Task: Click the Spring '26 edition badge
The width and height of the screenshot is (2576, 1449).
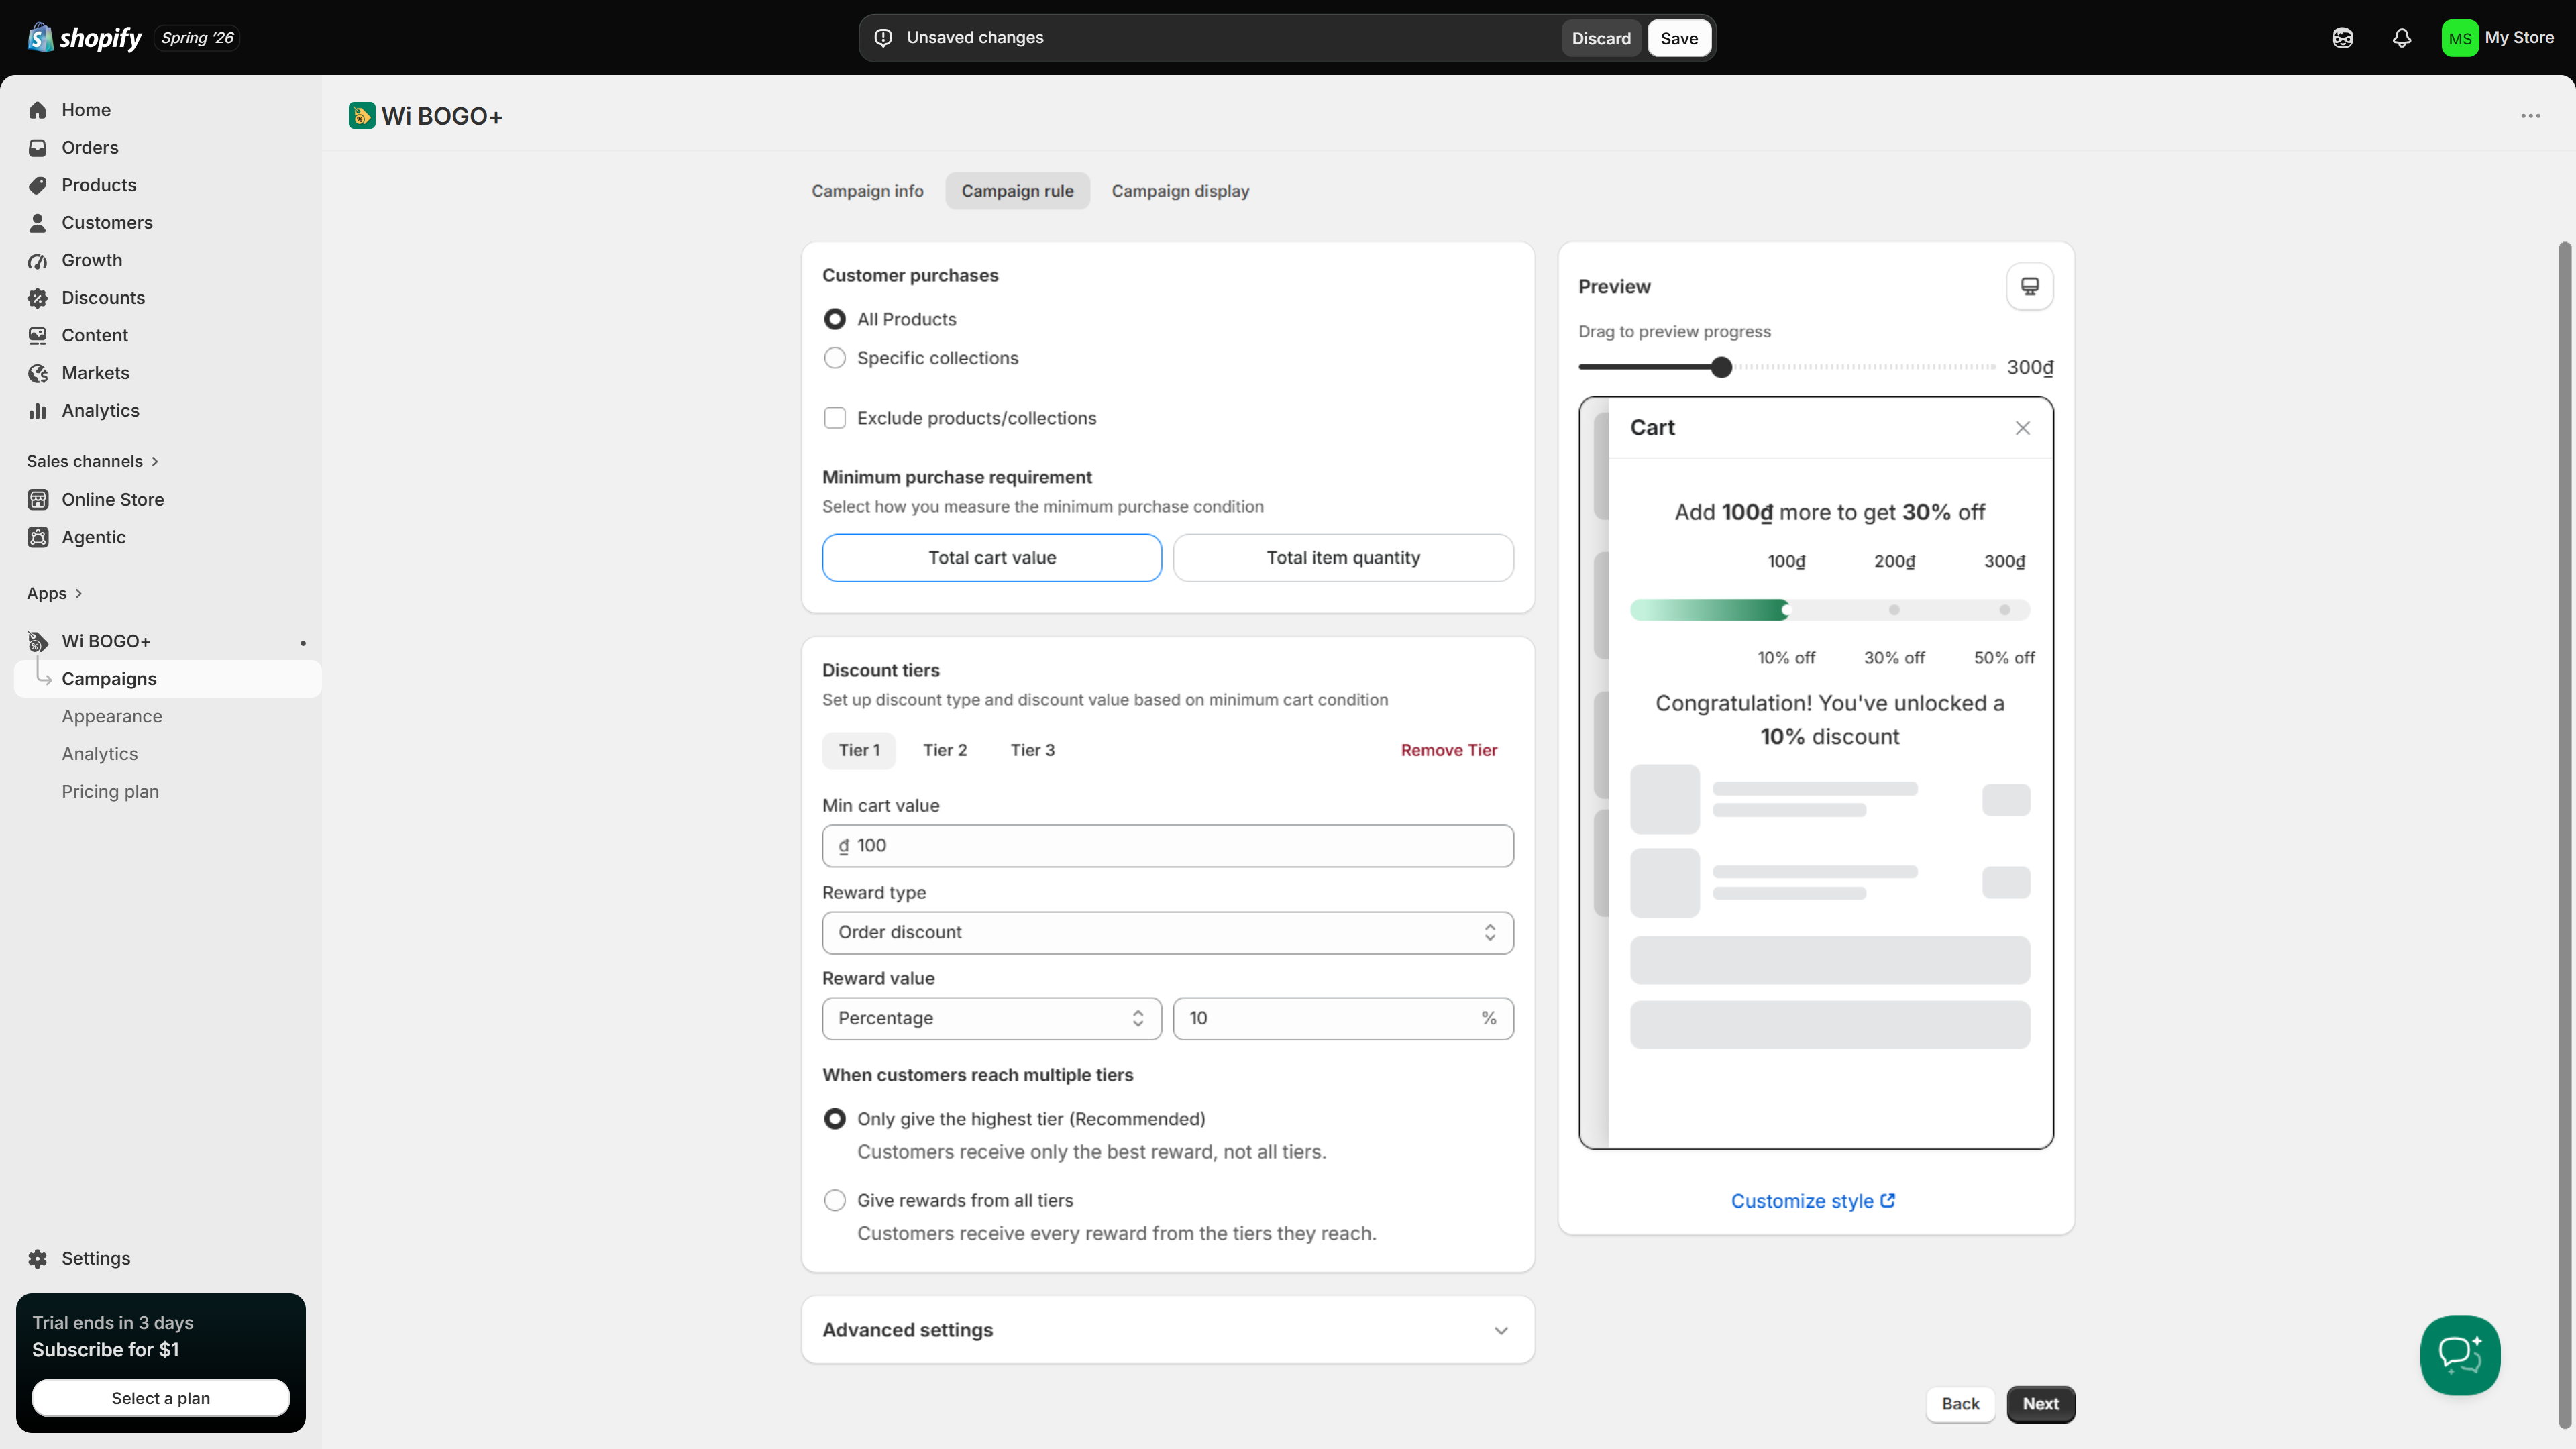Action: point(197,38)
